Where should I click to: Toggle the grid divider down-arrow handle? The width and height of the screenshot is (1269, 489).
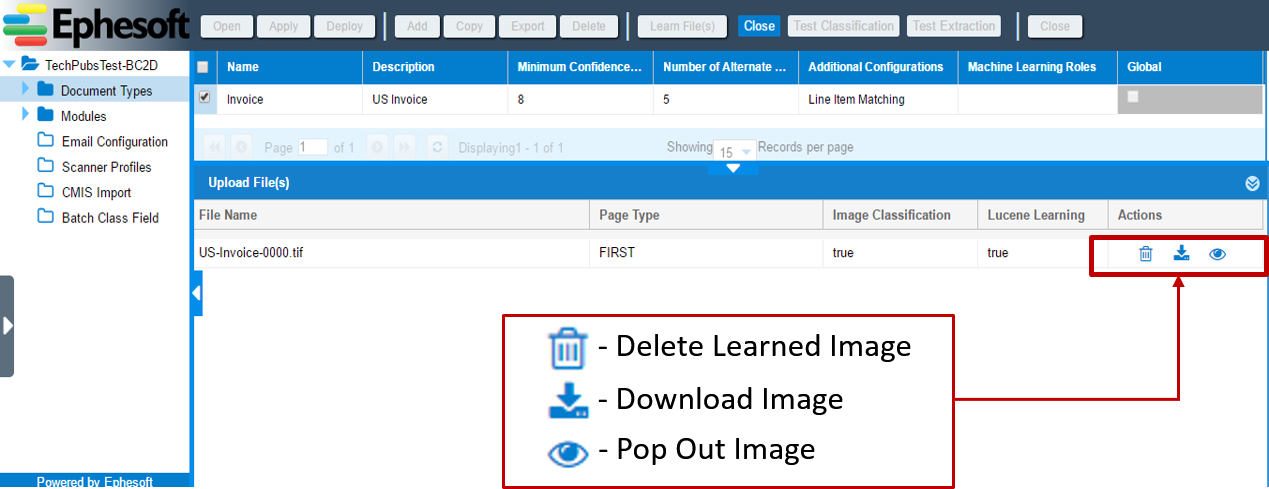coord(733,168)
